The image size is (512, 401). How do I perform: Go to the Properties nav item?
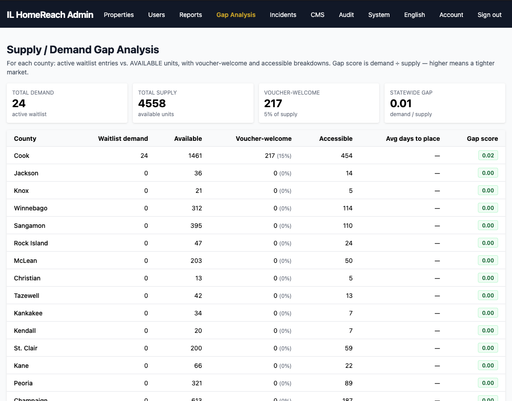click(119, 15)
